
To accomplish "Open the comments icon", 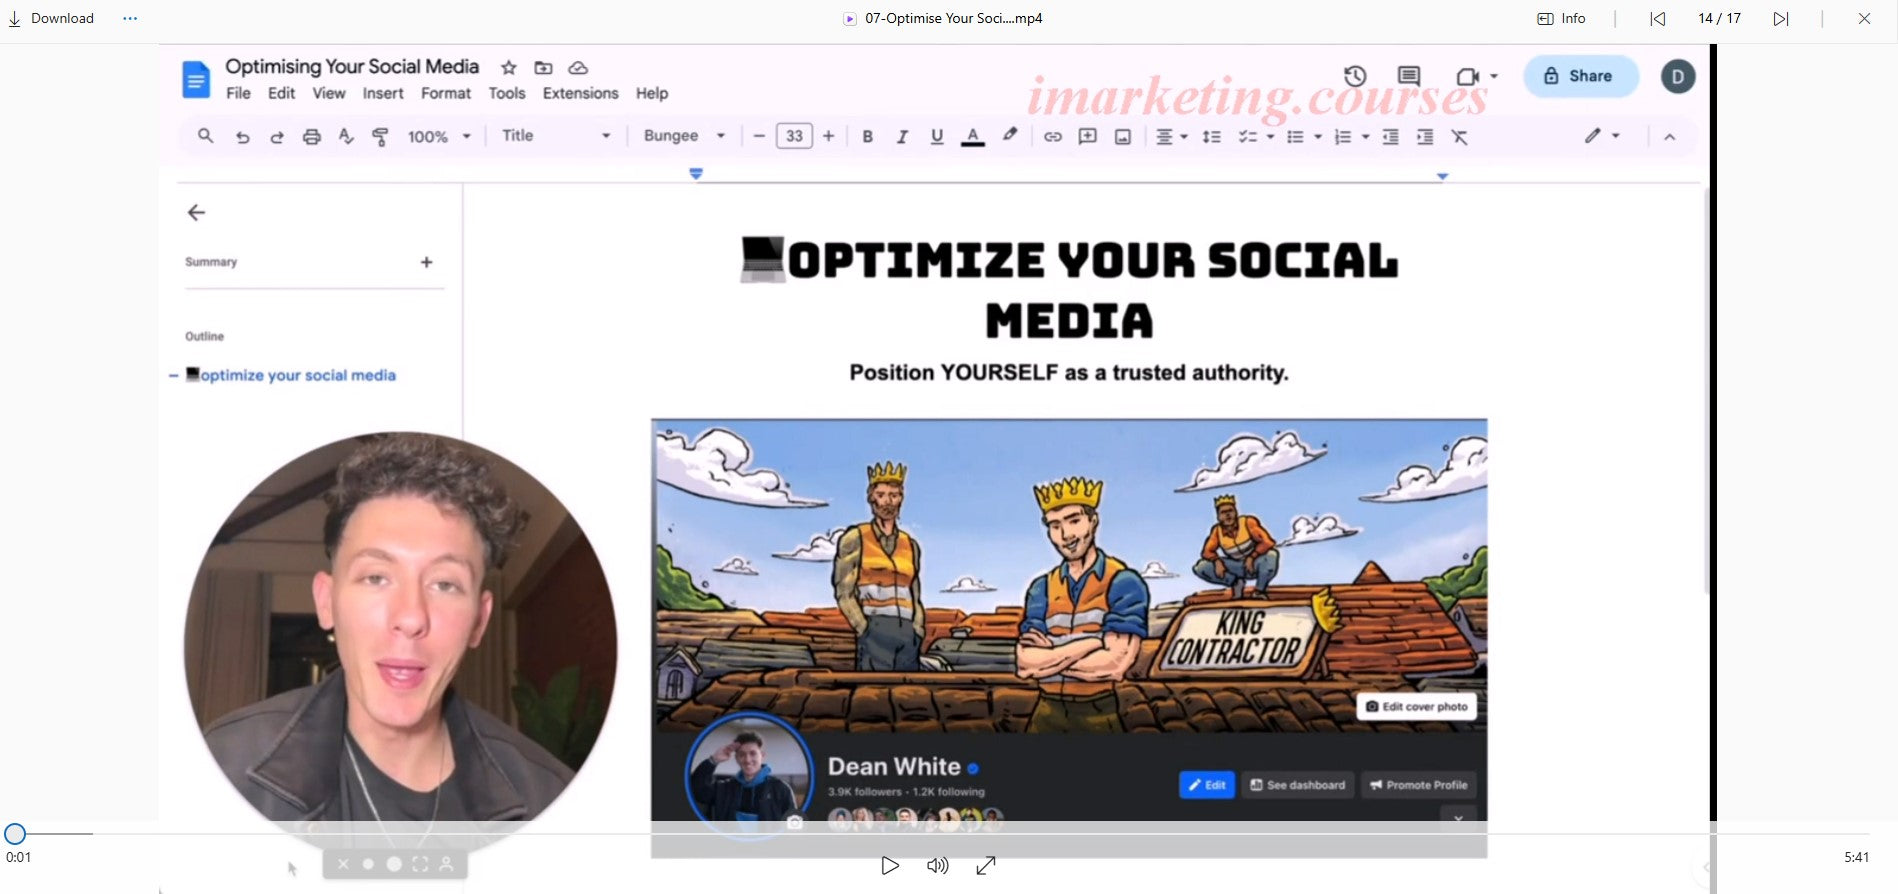I will (x=1408, y=76).
